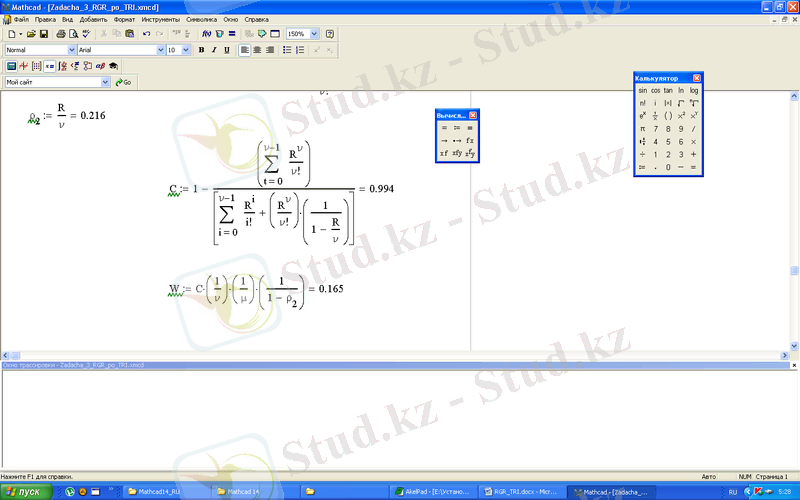Undo the last action
Image resolution: width=800 pixels, height=500 pixels.
coord(146,34)
